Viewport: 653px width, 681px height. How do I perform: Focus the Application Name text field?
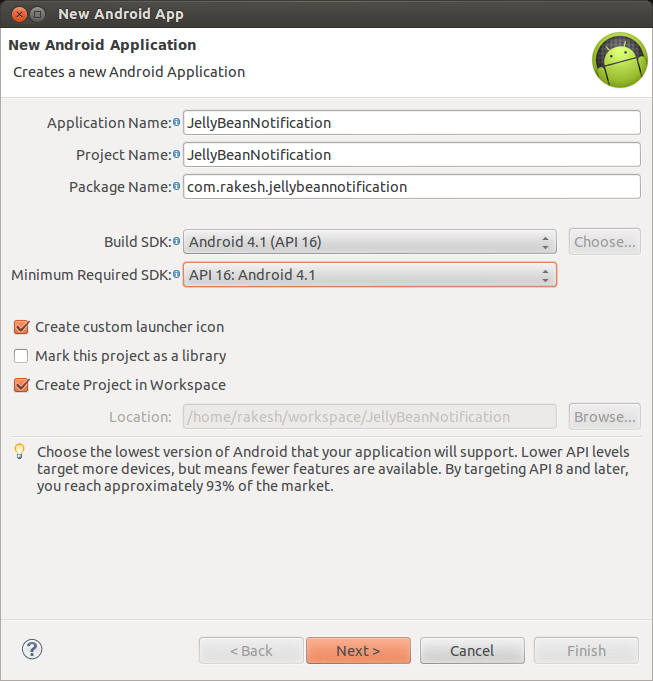(412, 122)
